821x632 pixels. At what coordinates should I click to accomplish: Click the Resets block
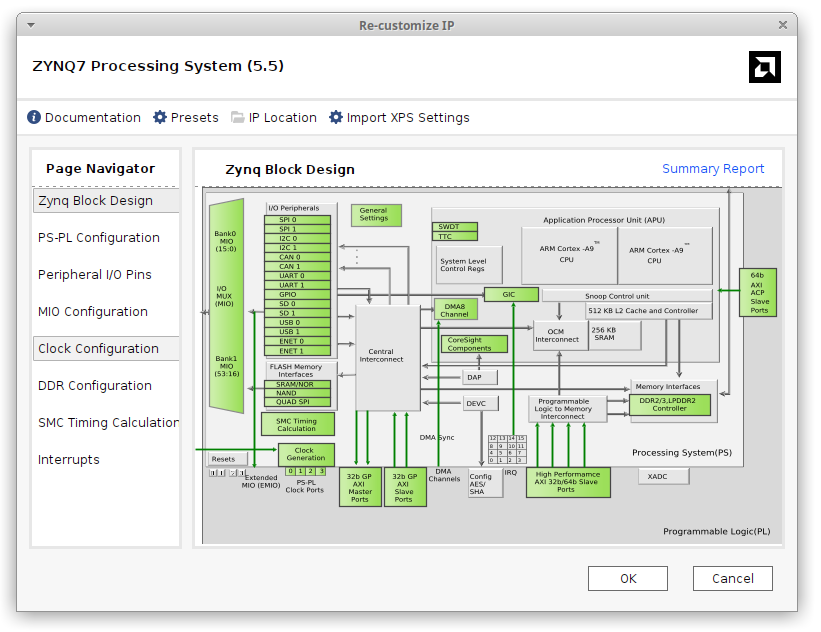(x=227, y=459)
